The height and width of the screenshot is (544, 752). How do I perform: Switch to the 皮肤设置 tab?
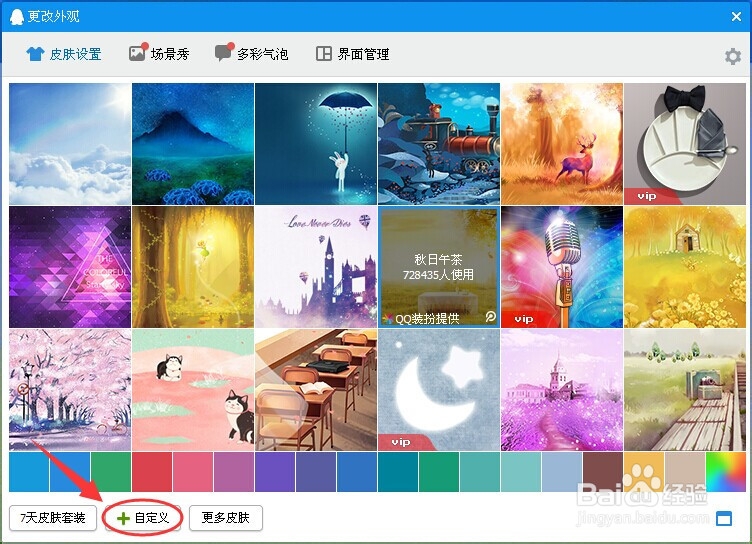pos(64,54)
